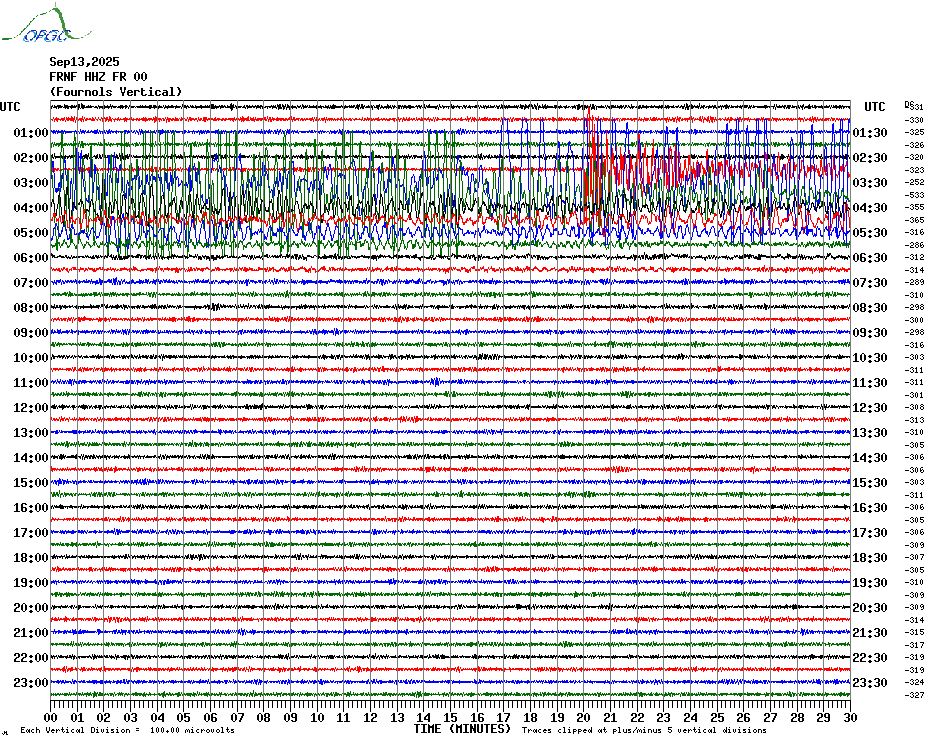Select the 23:00 hour label
Image resolution: width=930 pixels, height=744 pixels.
[x=31, y=682]
